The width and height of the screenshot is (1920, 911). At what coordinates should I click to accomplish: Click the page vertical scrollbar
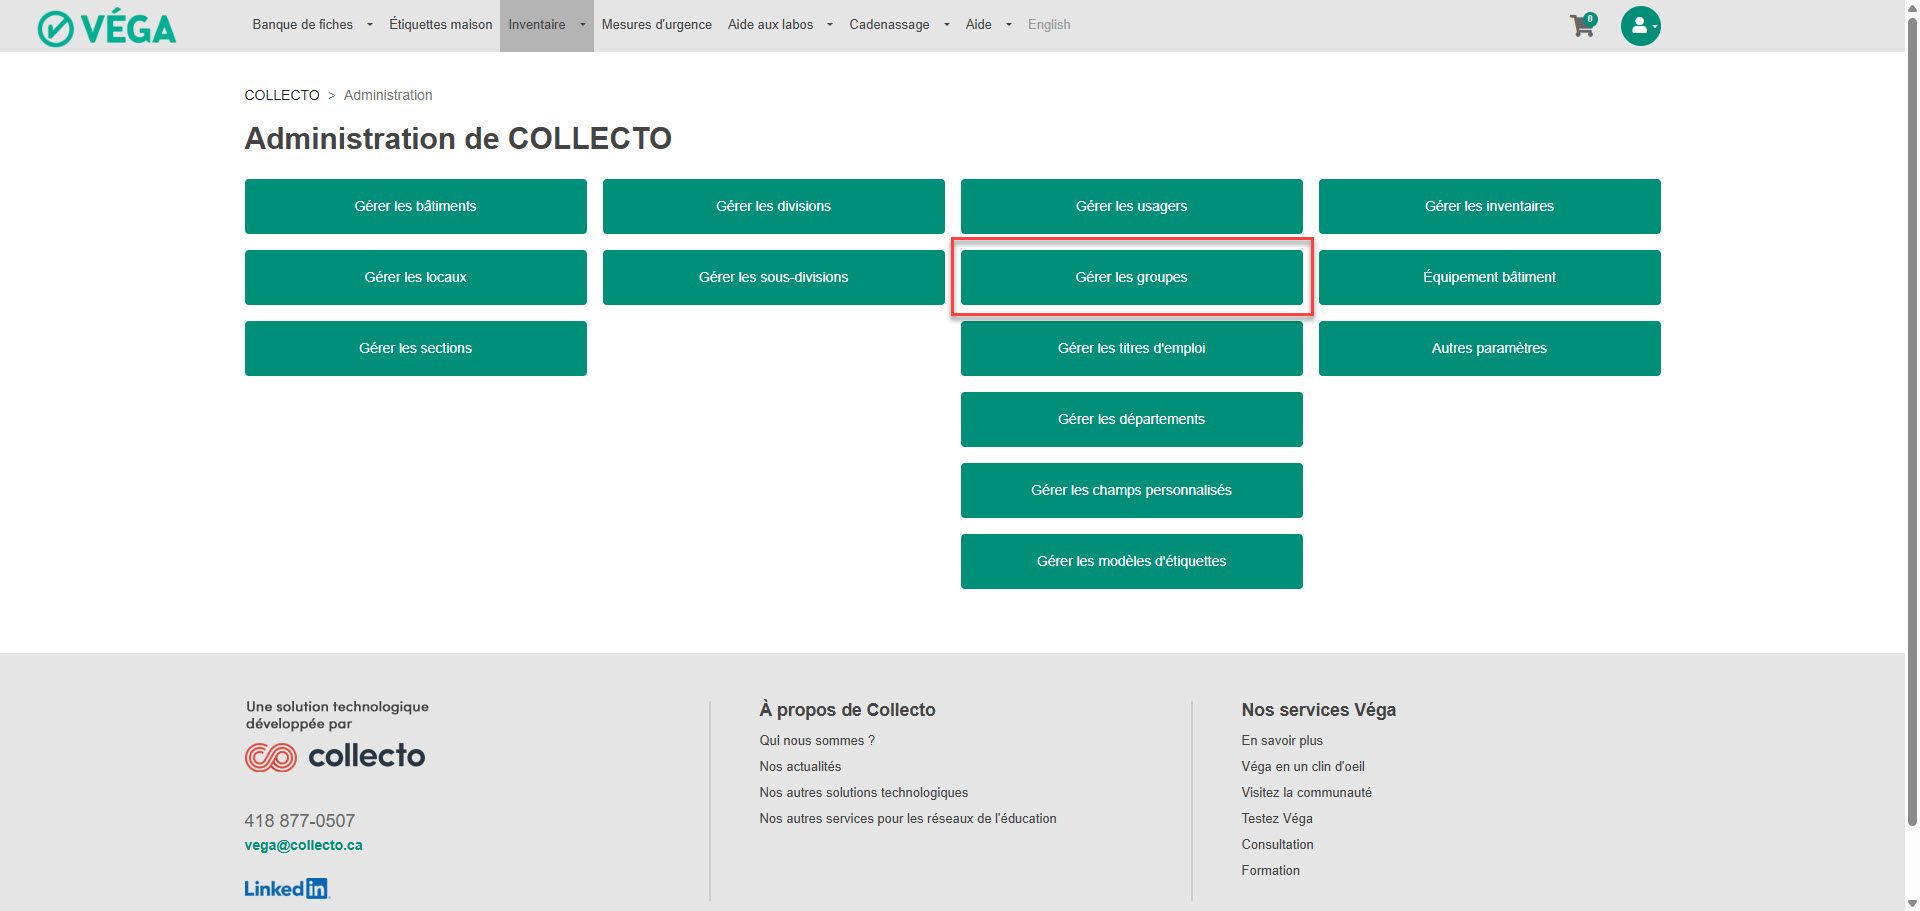1912,400
